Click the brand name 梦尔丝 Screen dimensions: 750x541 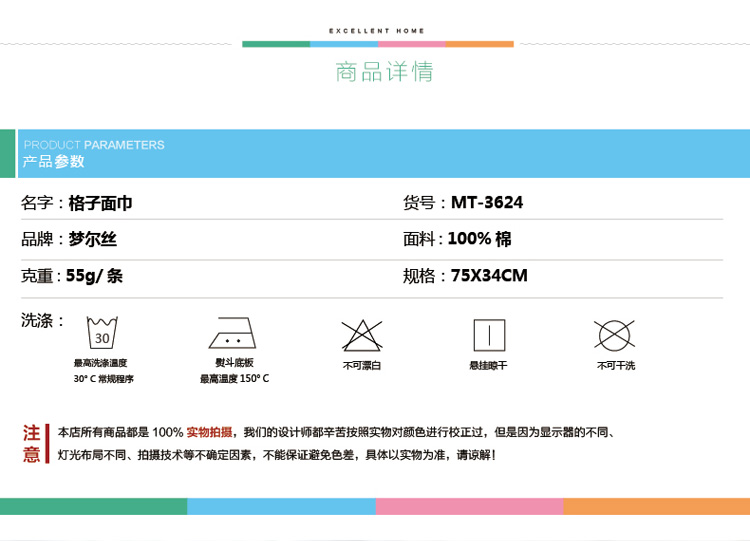click(x=93, y=239)
